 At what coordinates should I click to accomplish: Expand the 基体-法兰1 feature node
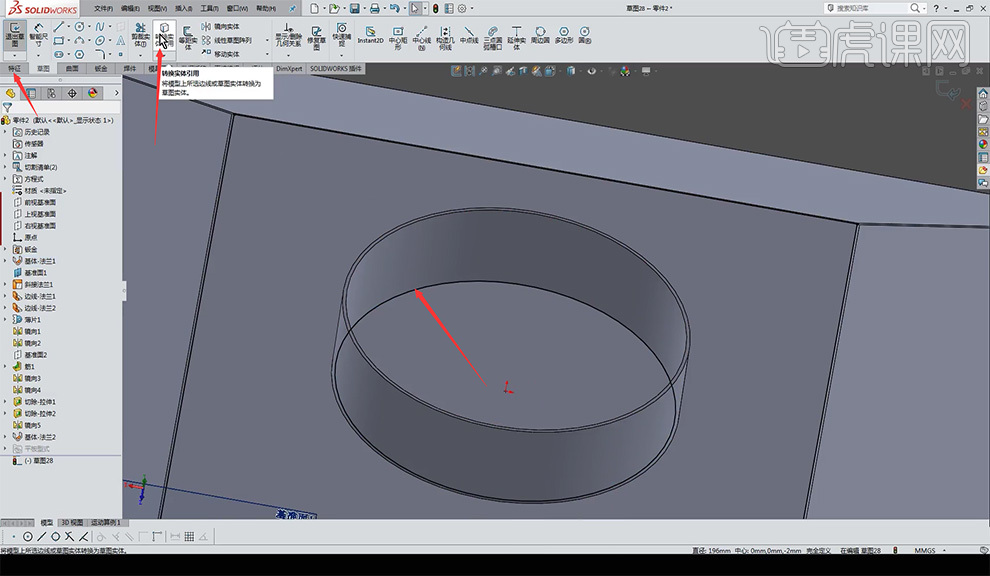(5, 260)
